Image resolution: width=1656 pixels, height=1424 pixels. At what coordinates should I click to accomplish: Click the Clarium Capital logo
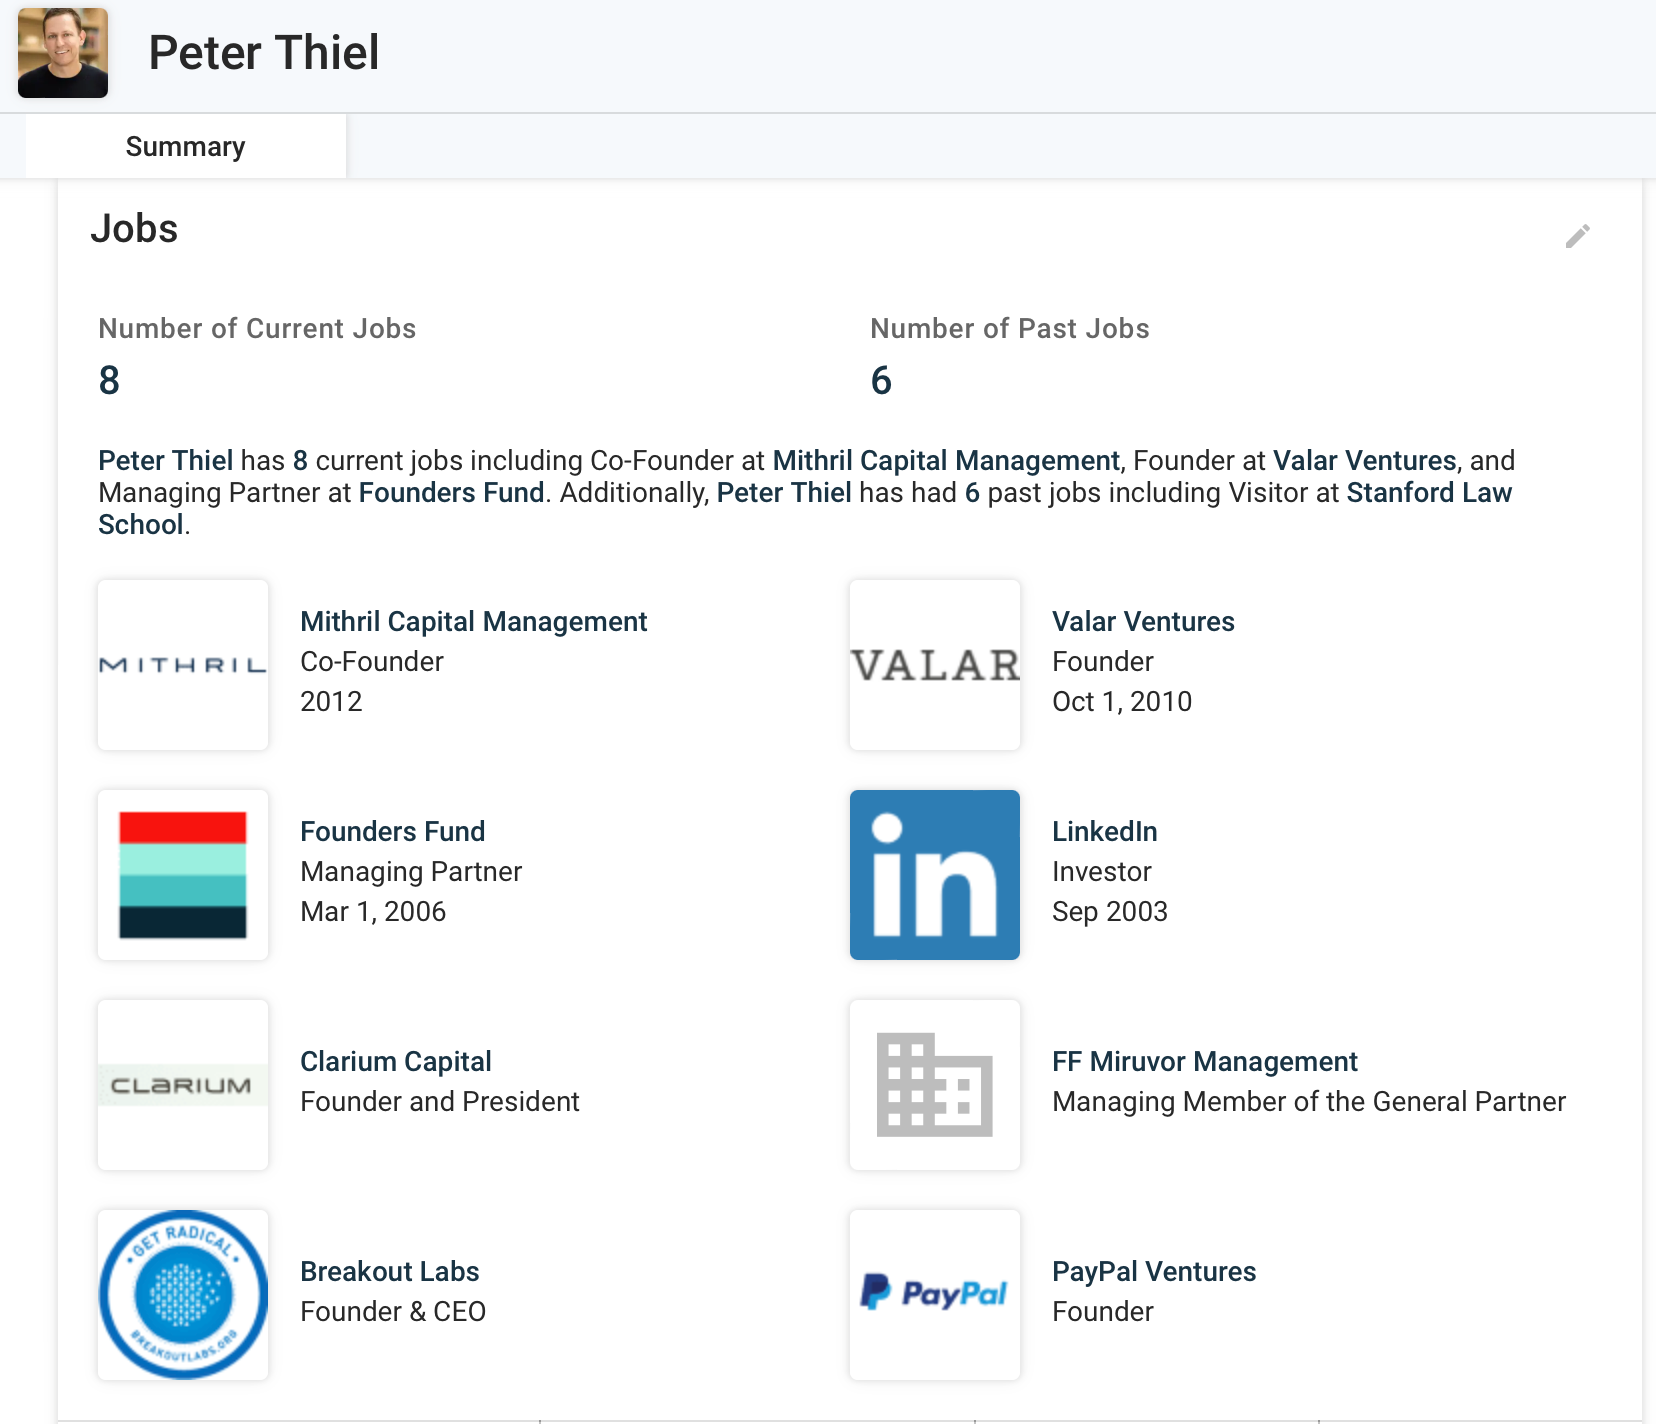pos(183,1085)
